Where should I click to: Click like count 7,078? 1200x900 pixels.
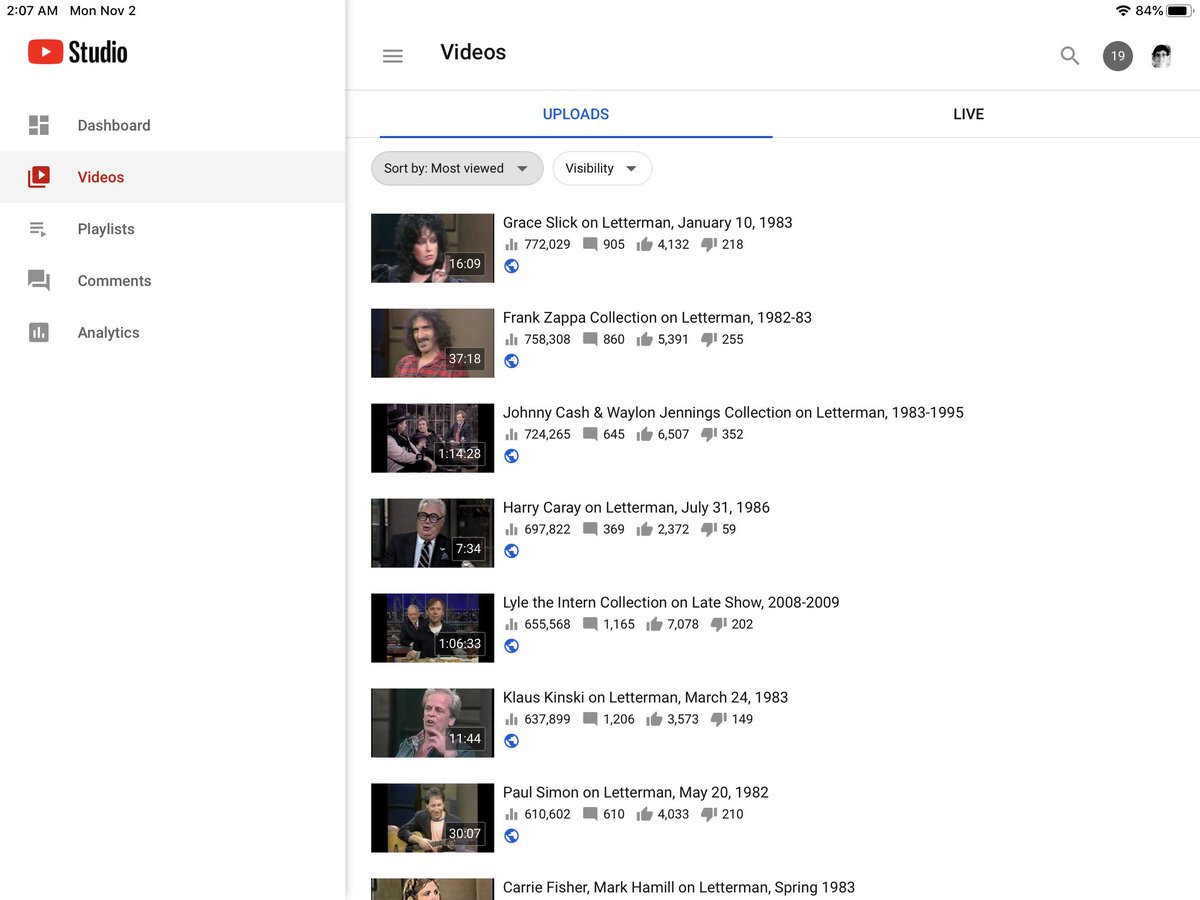(x=683, y=624)
